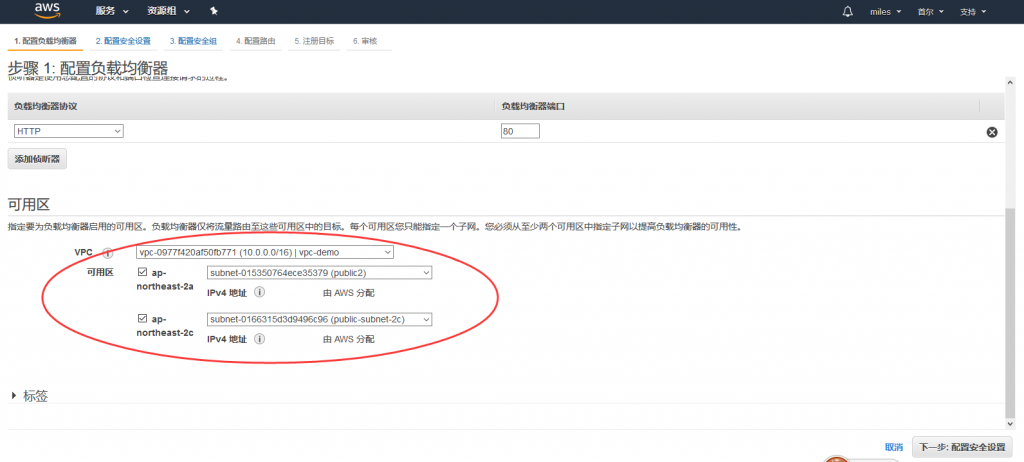
Task: Click the vertical page scrollbar
Action: 1011,312
